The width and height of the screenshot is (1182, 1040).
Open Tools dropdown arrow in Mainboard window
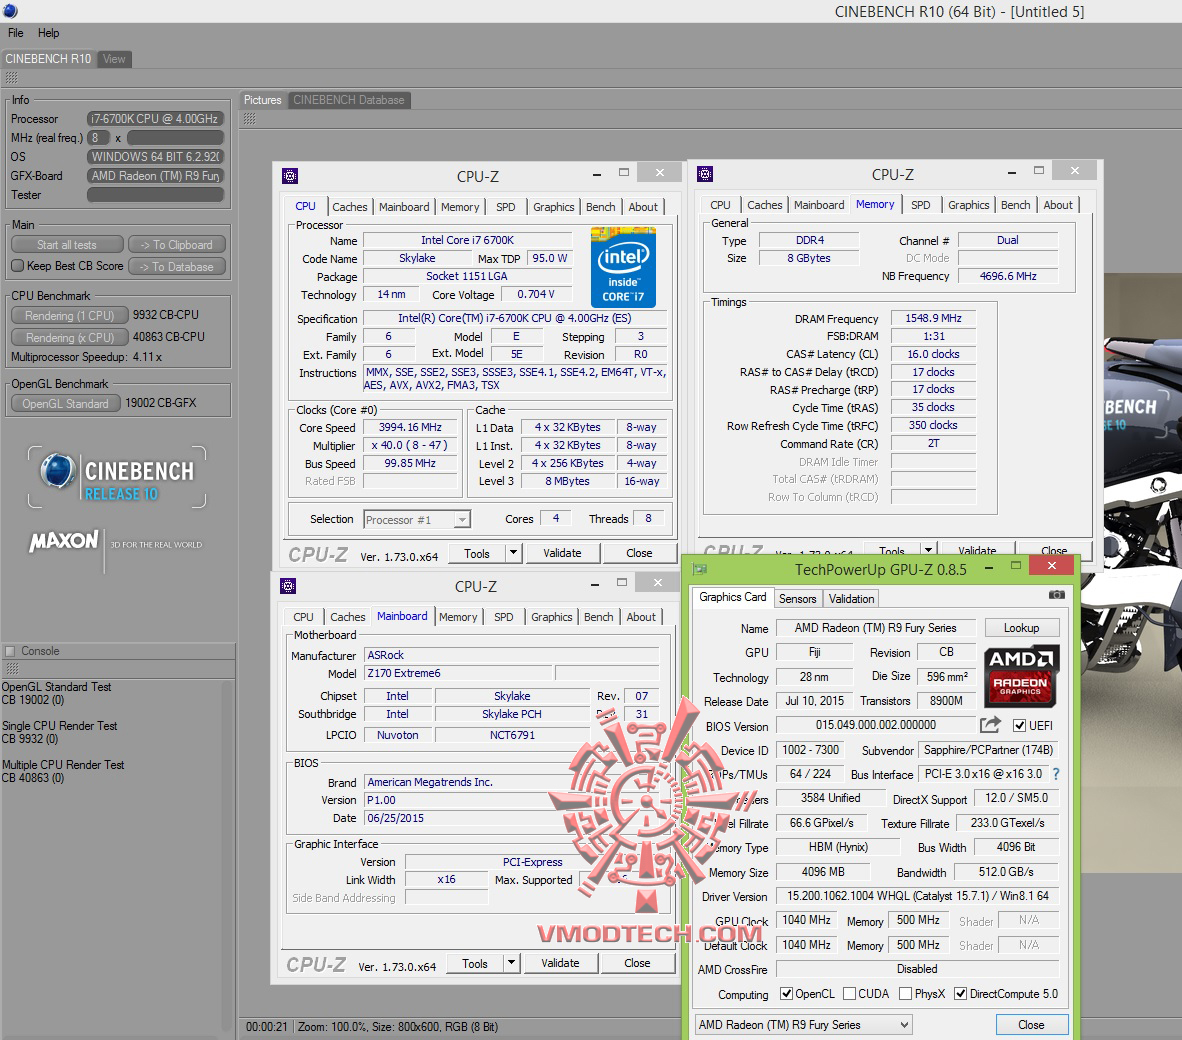511,962
